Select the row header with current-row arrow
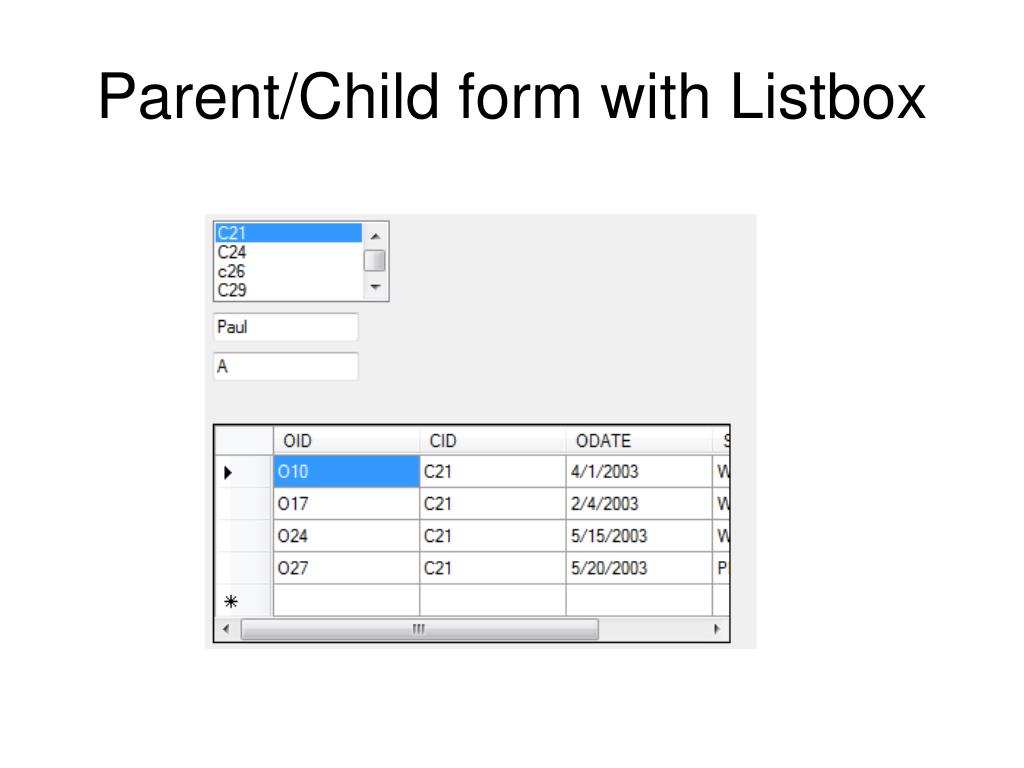The image size is (1024, 768). tap(244, 472)
